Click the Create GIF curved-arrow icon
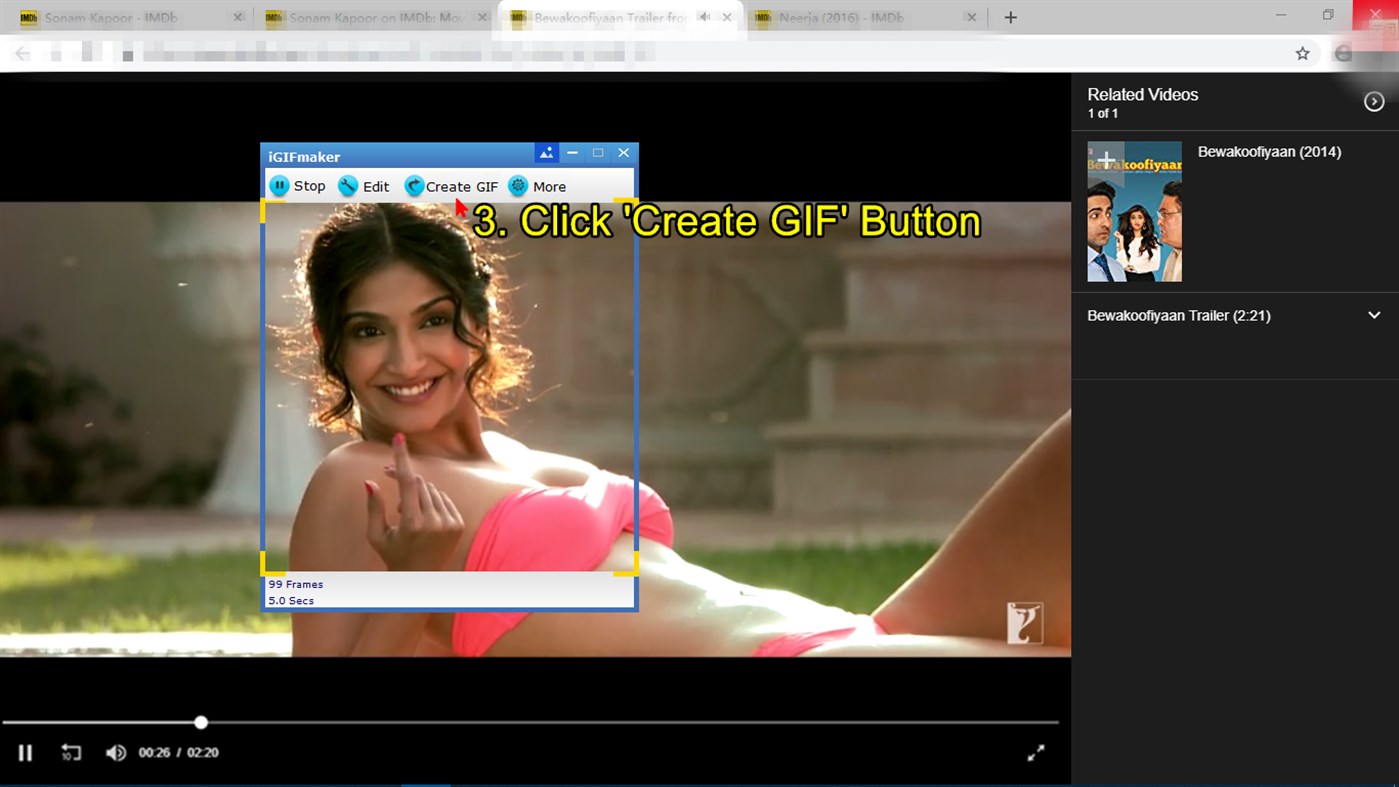The width and height of the screenshot is (1399, 787). 415,185
